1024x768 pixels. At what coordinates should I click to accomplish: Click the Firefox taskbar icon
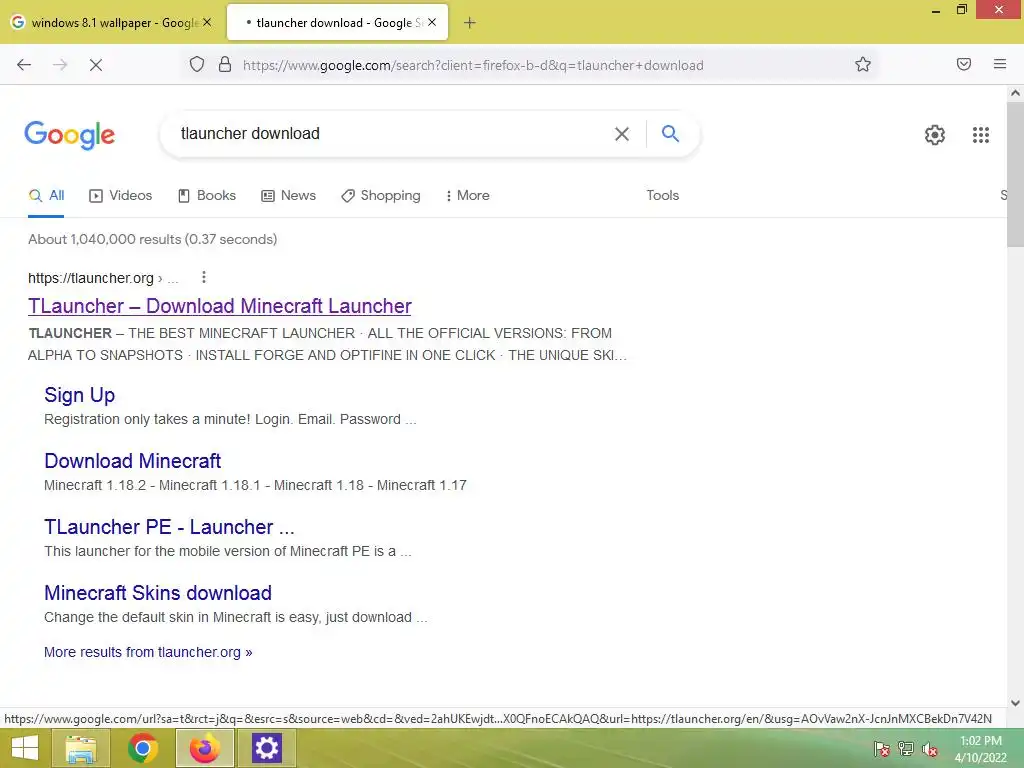point(204,748)
